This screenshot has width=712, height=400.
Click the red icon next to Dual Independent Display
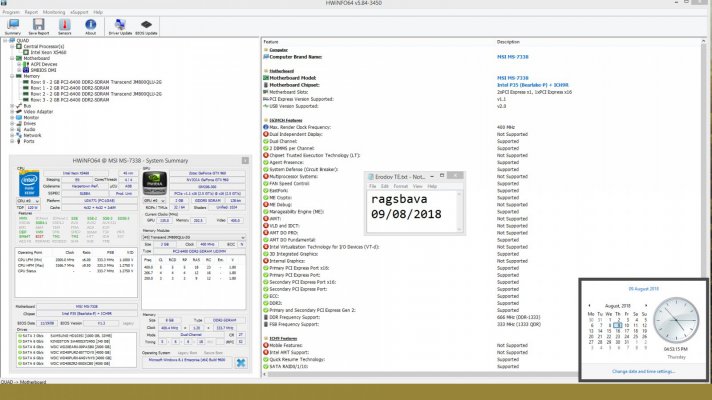point(266,134)
